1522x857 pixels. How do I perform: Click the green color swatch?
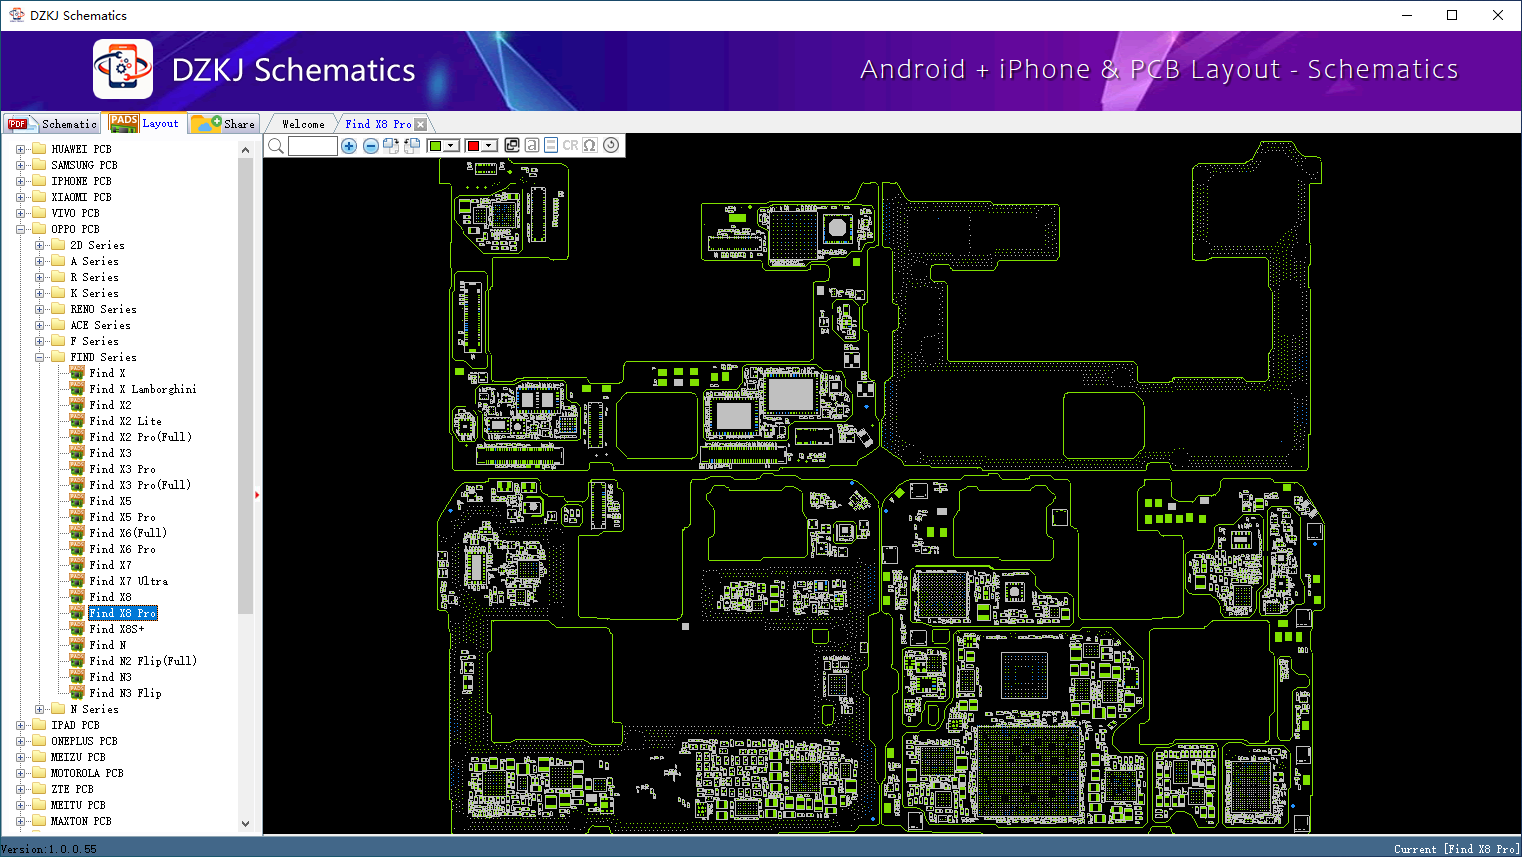[x=435, y=146]
